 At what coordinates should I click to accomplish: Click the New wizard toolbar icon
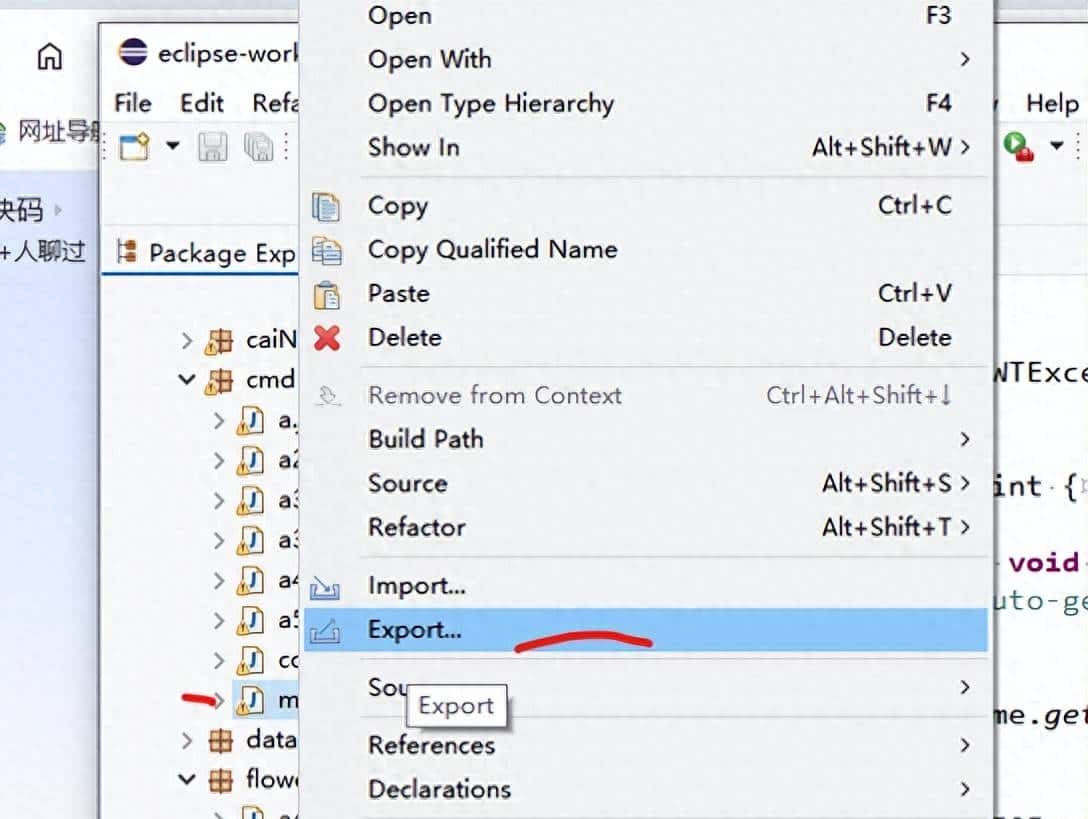click(135, 146)
